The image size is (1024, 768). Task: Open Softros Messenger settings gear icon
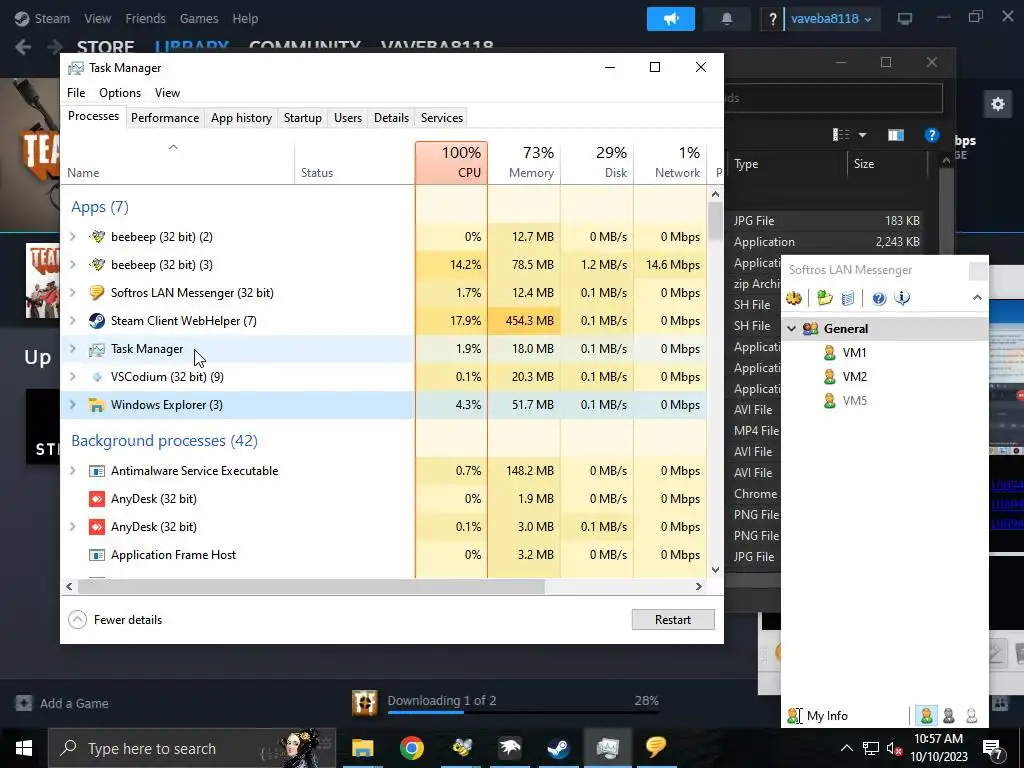tap(793, 298)
